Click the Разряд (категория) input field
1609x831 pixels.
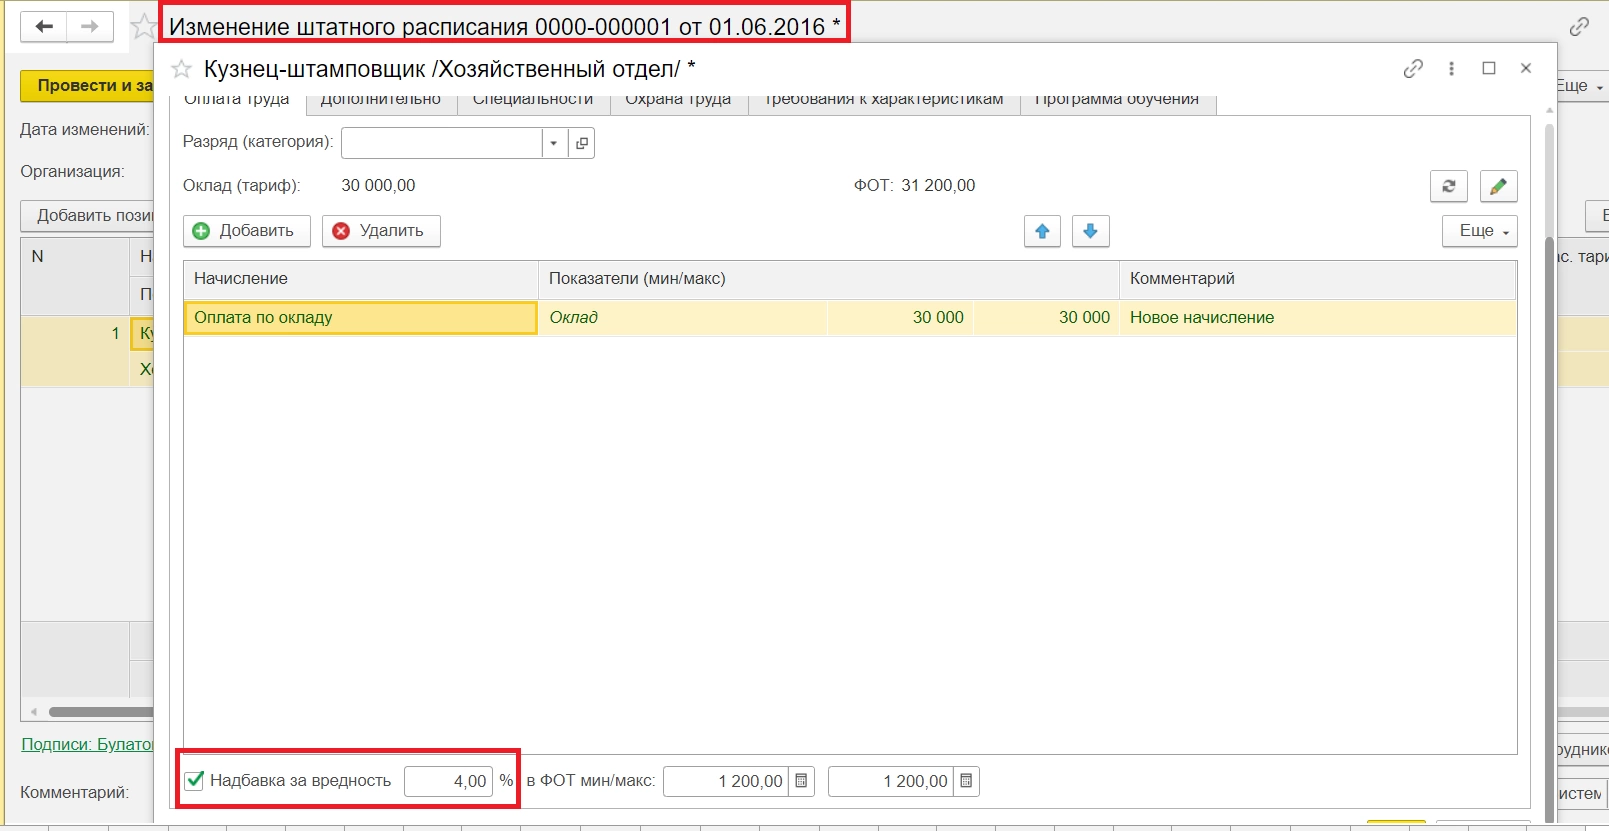pos(442,143)
